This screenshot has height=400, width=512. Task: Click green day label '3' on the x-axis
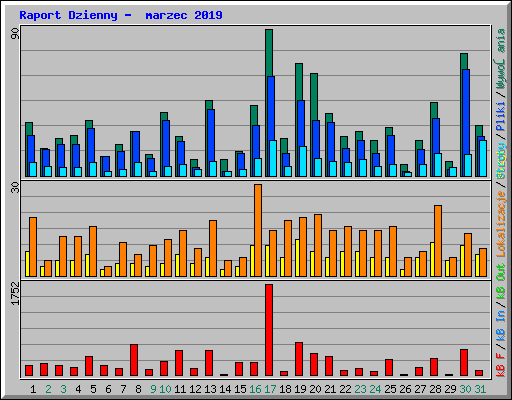[63, 389]
